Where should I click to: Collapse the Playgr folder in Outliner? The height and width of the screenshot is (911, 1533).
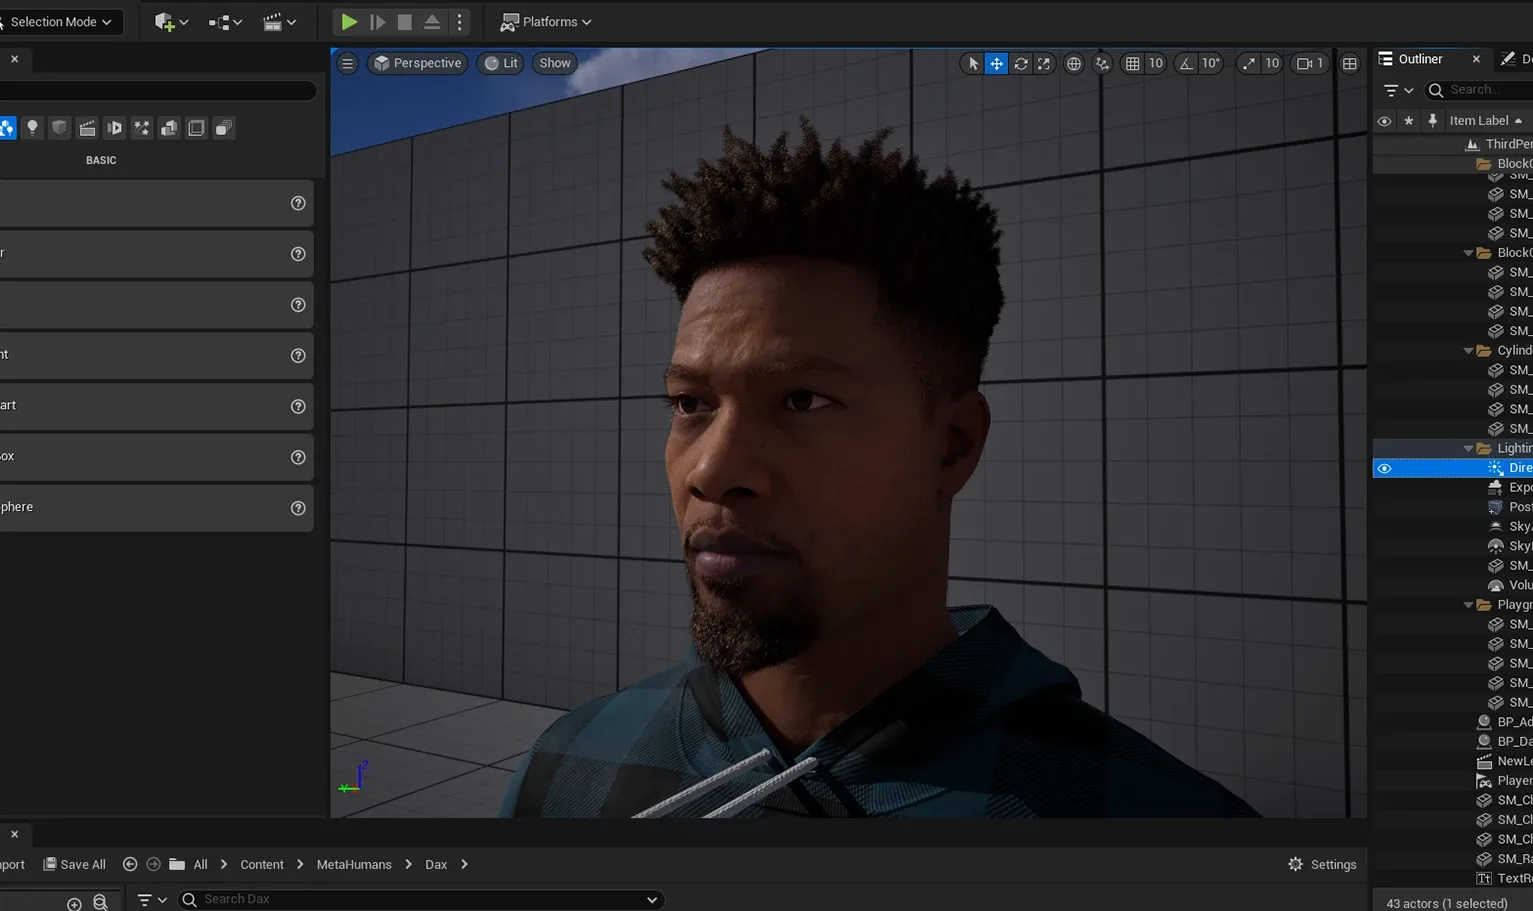point(1468,605)
